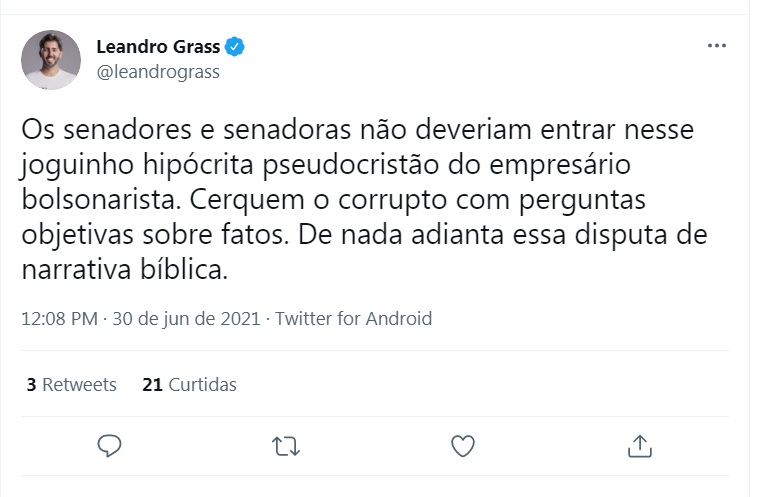The image size is (764, 497).
Task: Click the Leandro Grass display name
Action: (x=158, y=46)
